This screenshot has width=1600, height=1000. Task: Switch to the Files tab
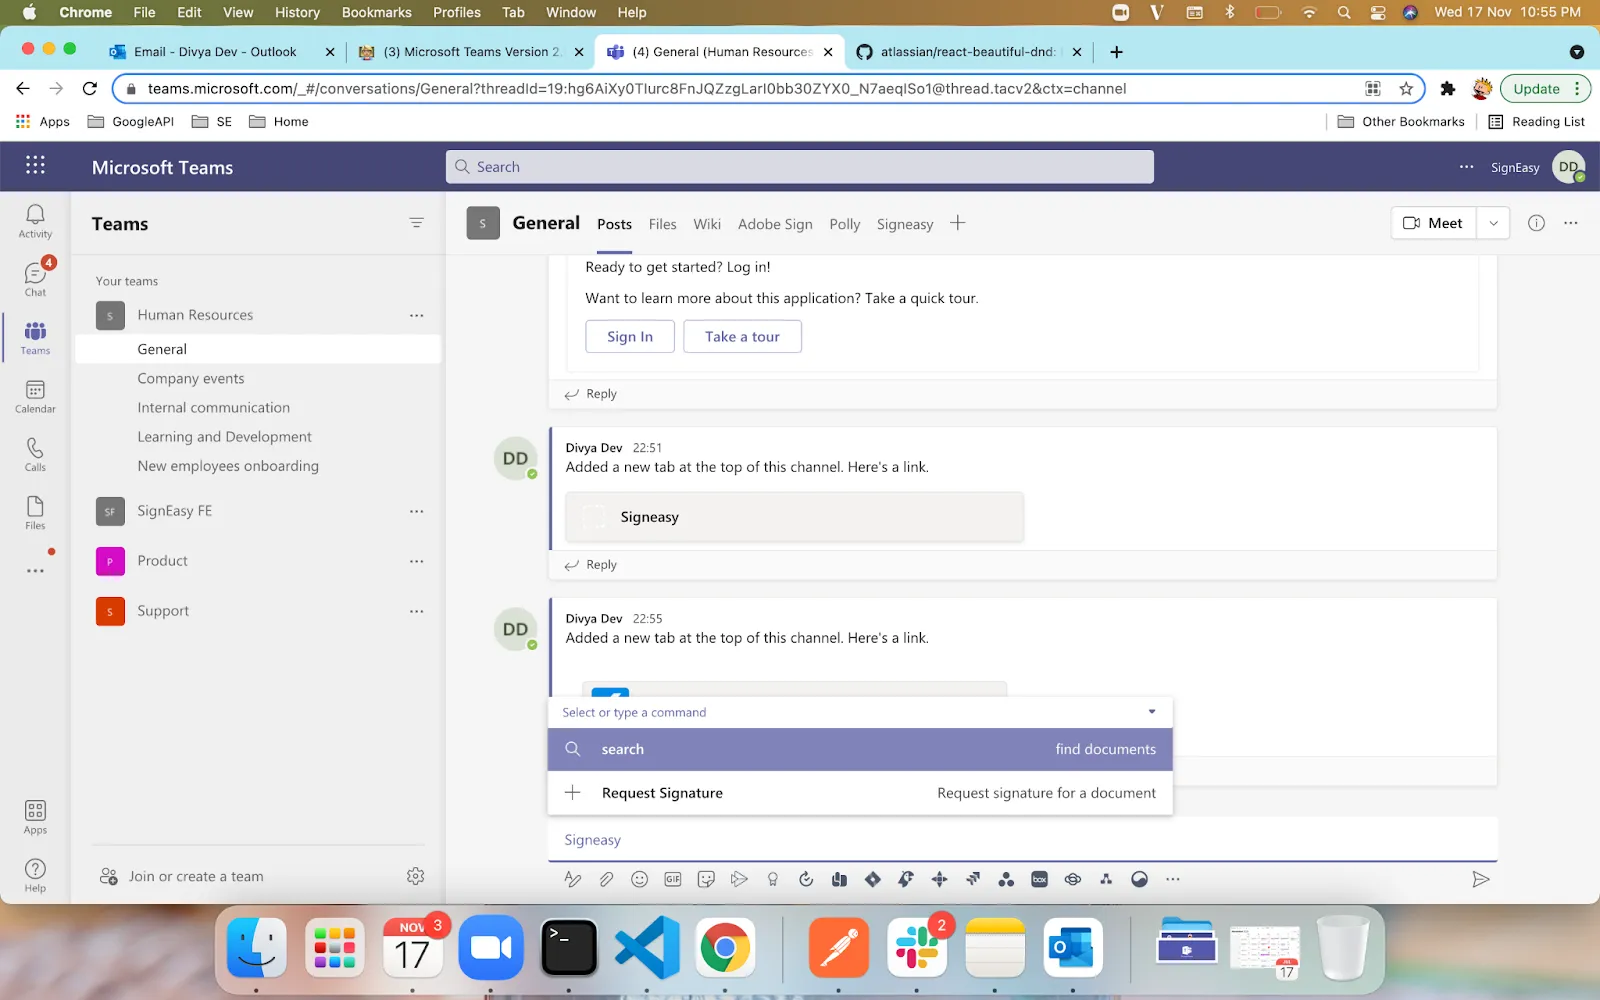click(x=662, y=224)
